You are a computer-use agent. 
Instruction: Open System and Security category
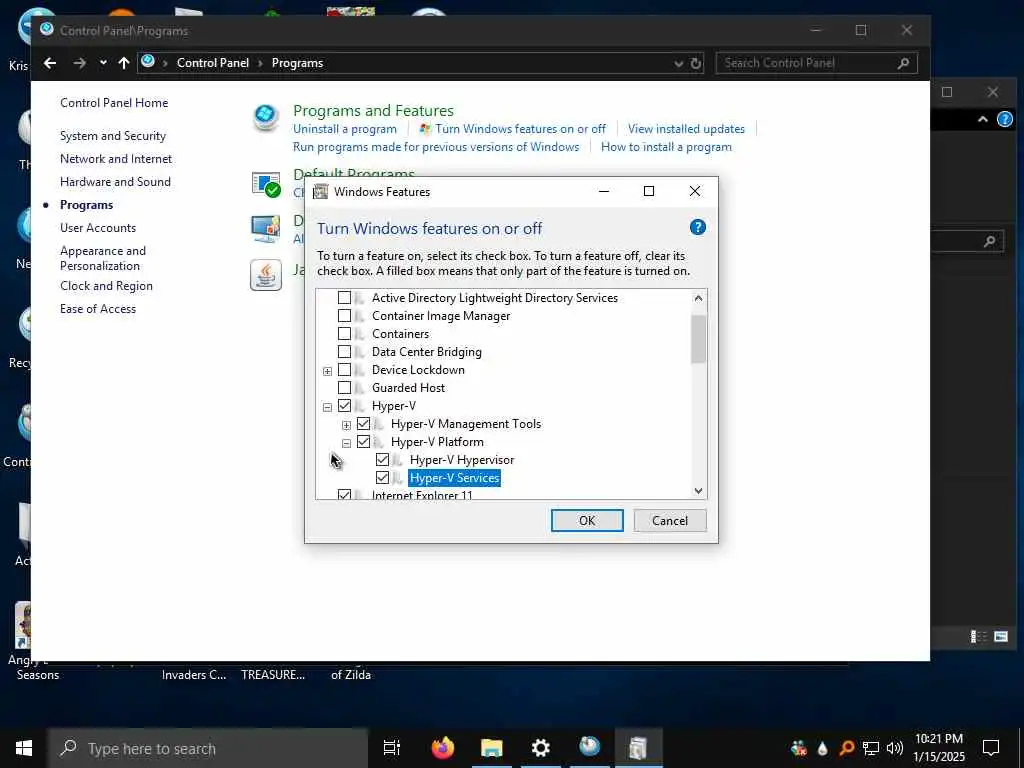113,136
